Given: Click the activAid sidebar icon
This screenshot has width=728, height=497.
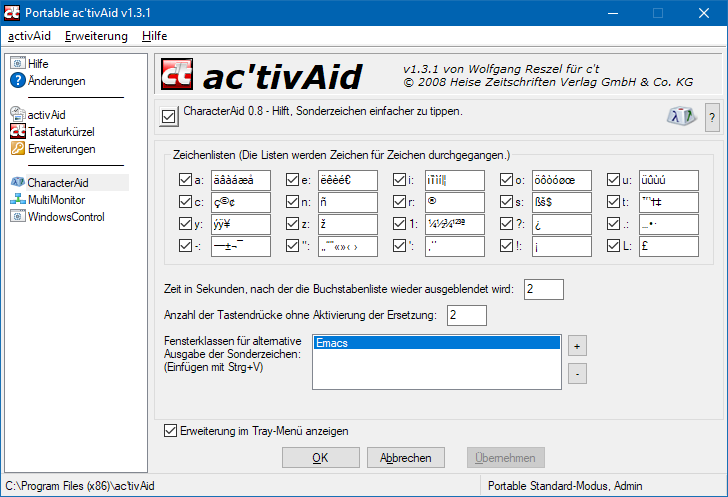Looking at the screenshot, I should coord(18,114).
